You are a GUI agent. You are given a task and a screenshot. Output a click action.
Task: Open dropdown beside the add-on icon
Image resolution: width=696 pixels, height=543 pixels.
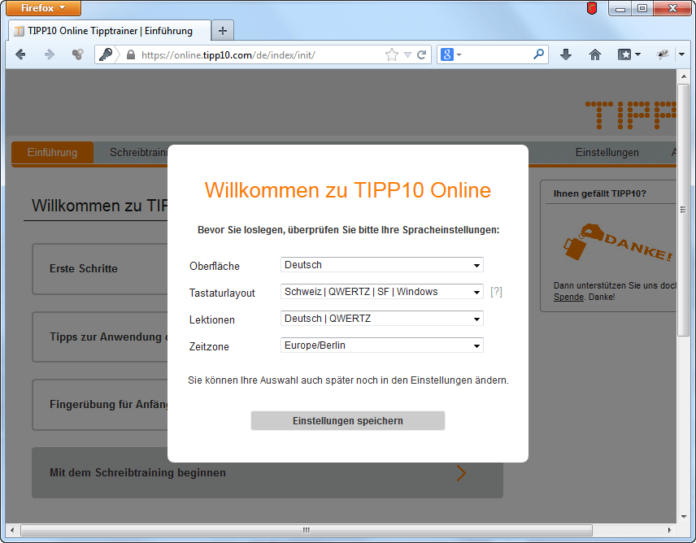tap(681, 55)
